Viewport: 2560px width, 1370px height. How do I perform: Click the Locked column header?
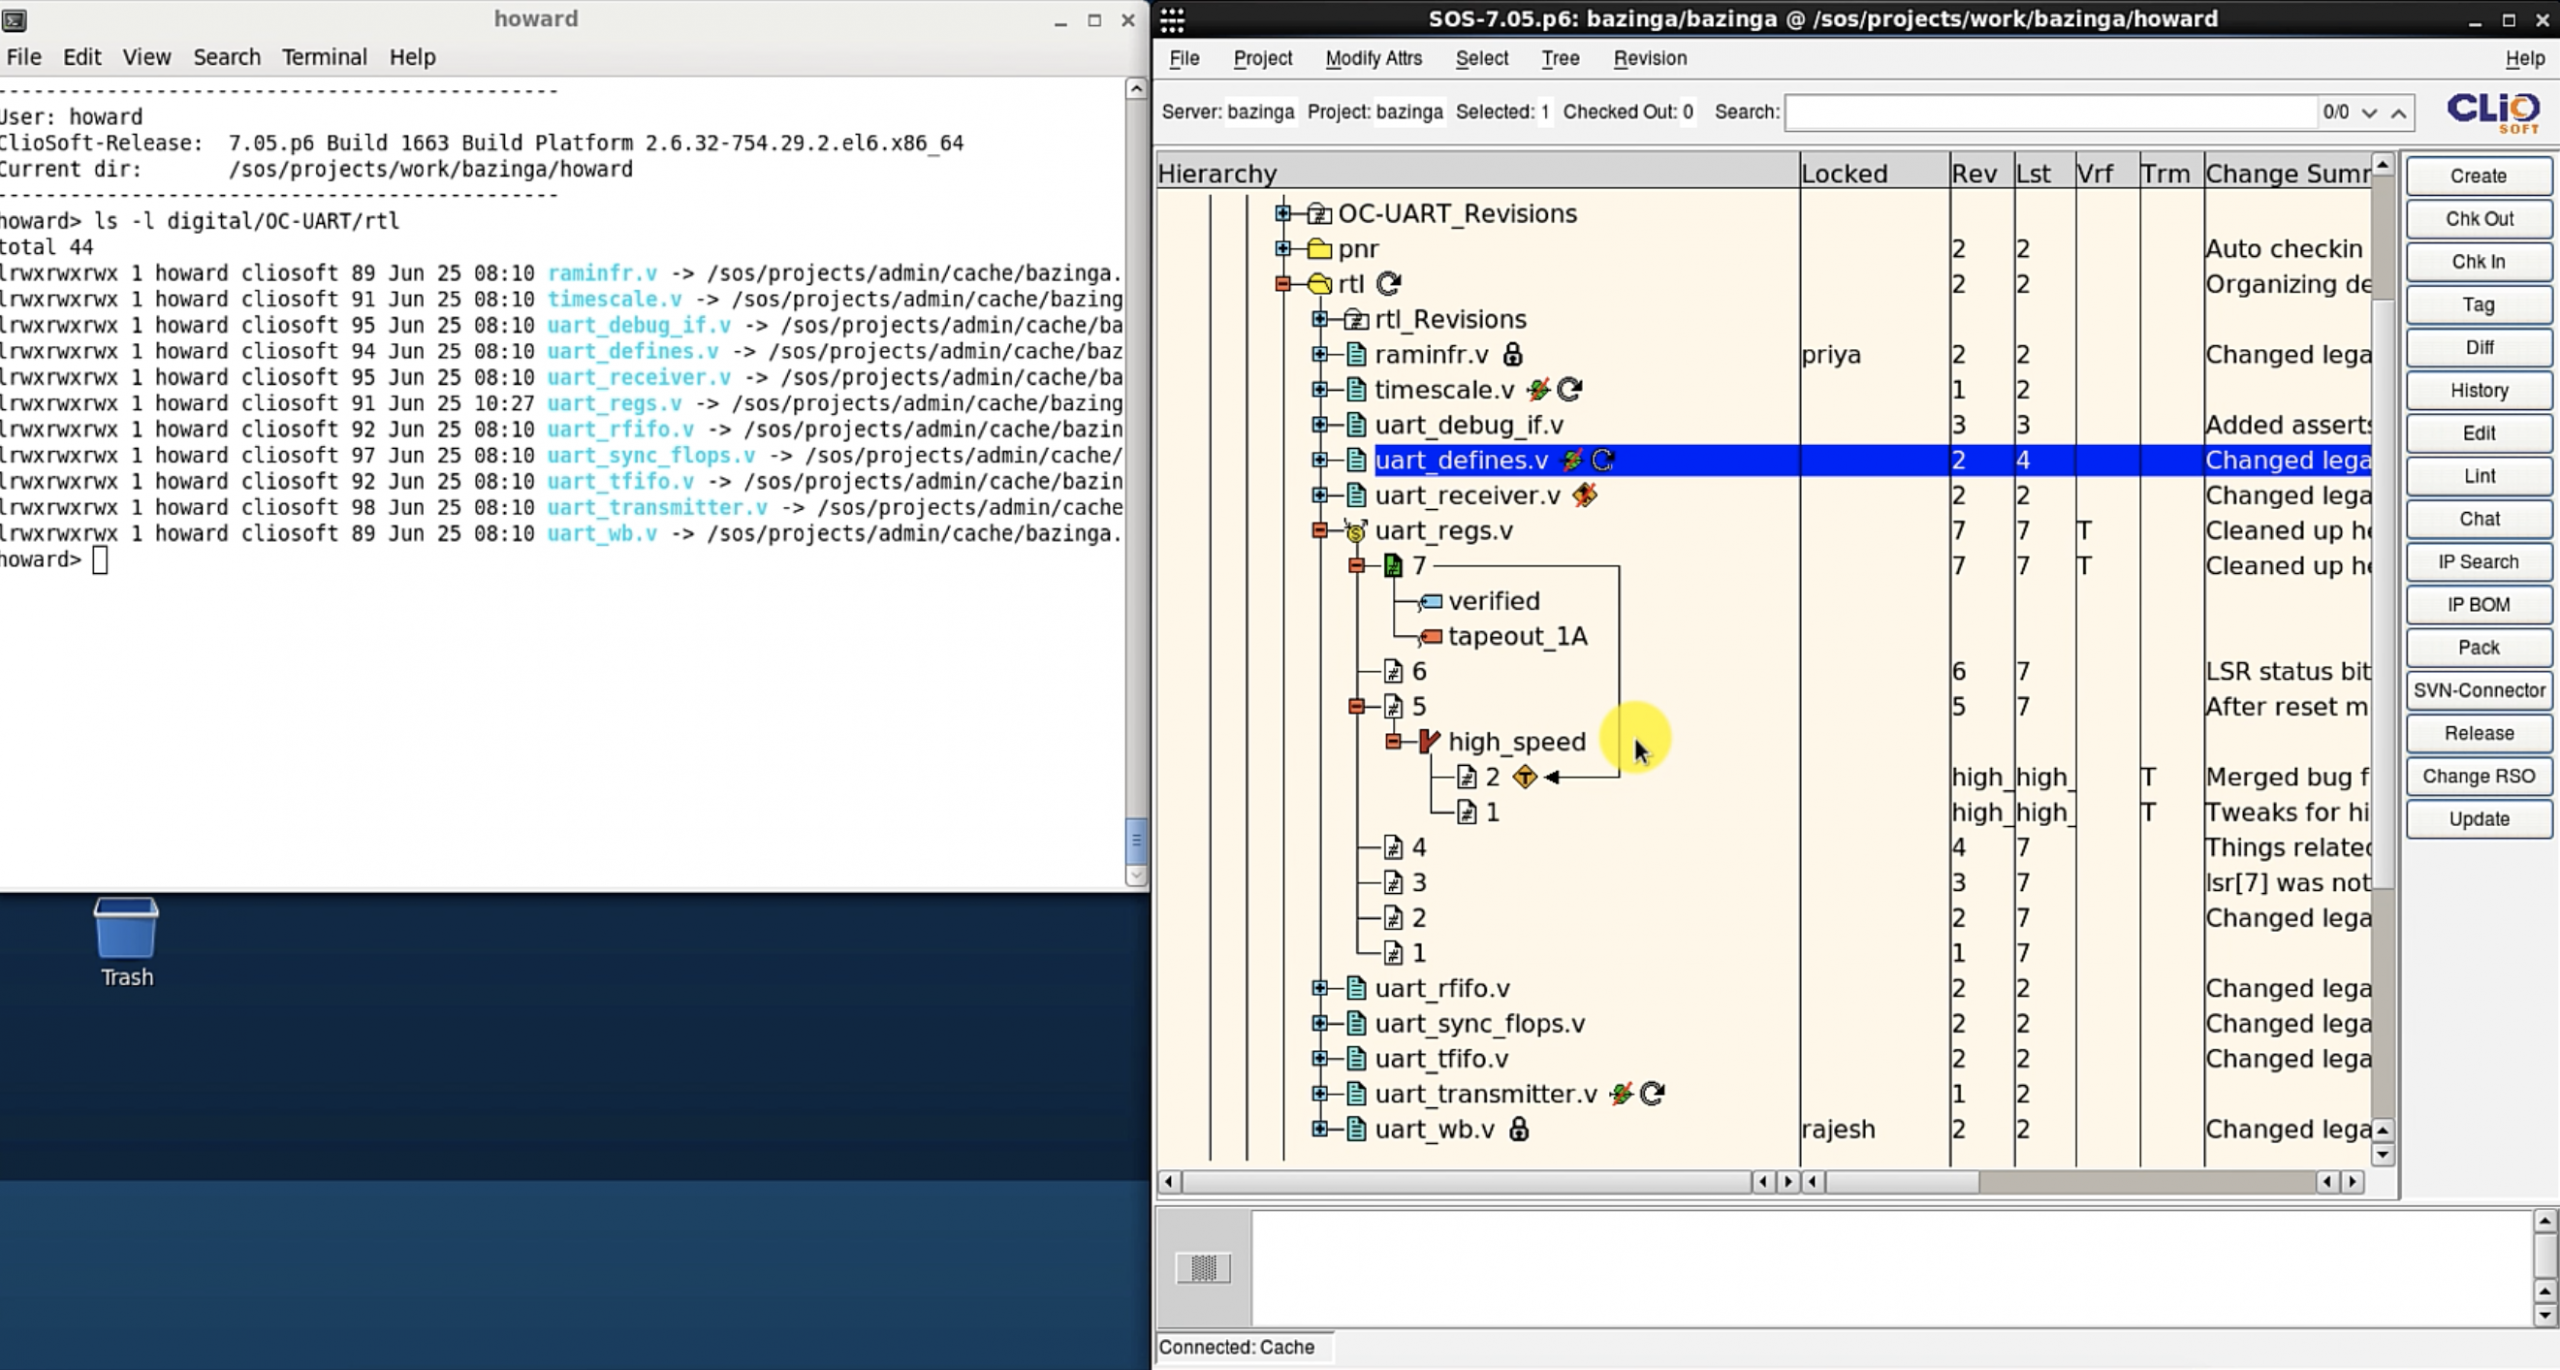coord(1874,173)
